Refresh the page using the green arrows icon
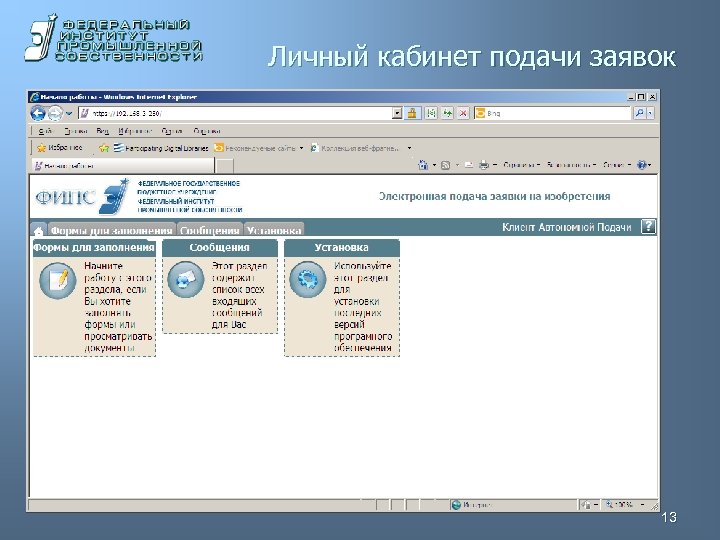Image resolution: width=720 pixels, height=540 pixels. click(x=447, y=113)
